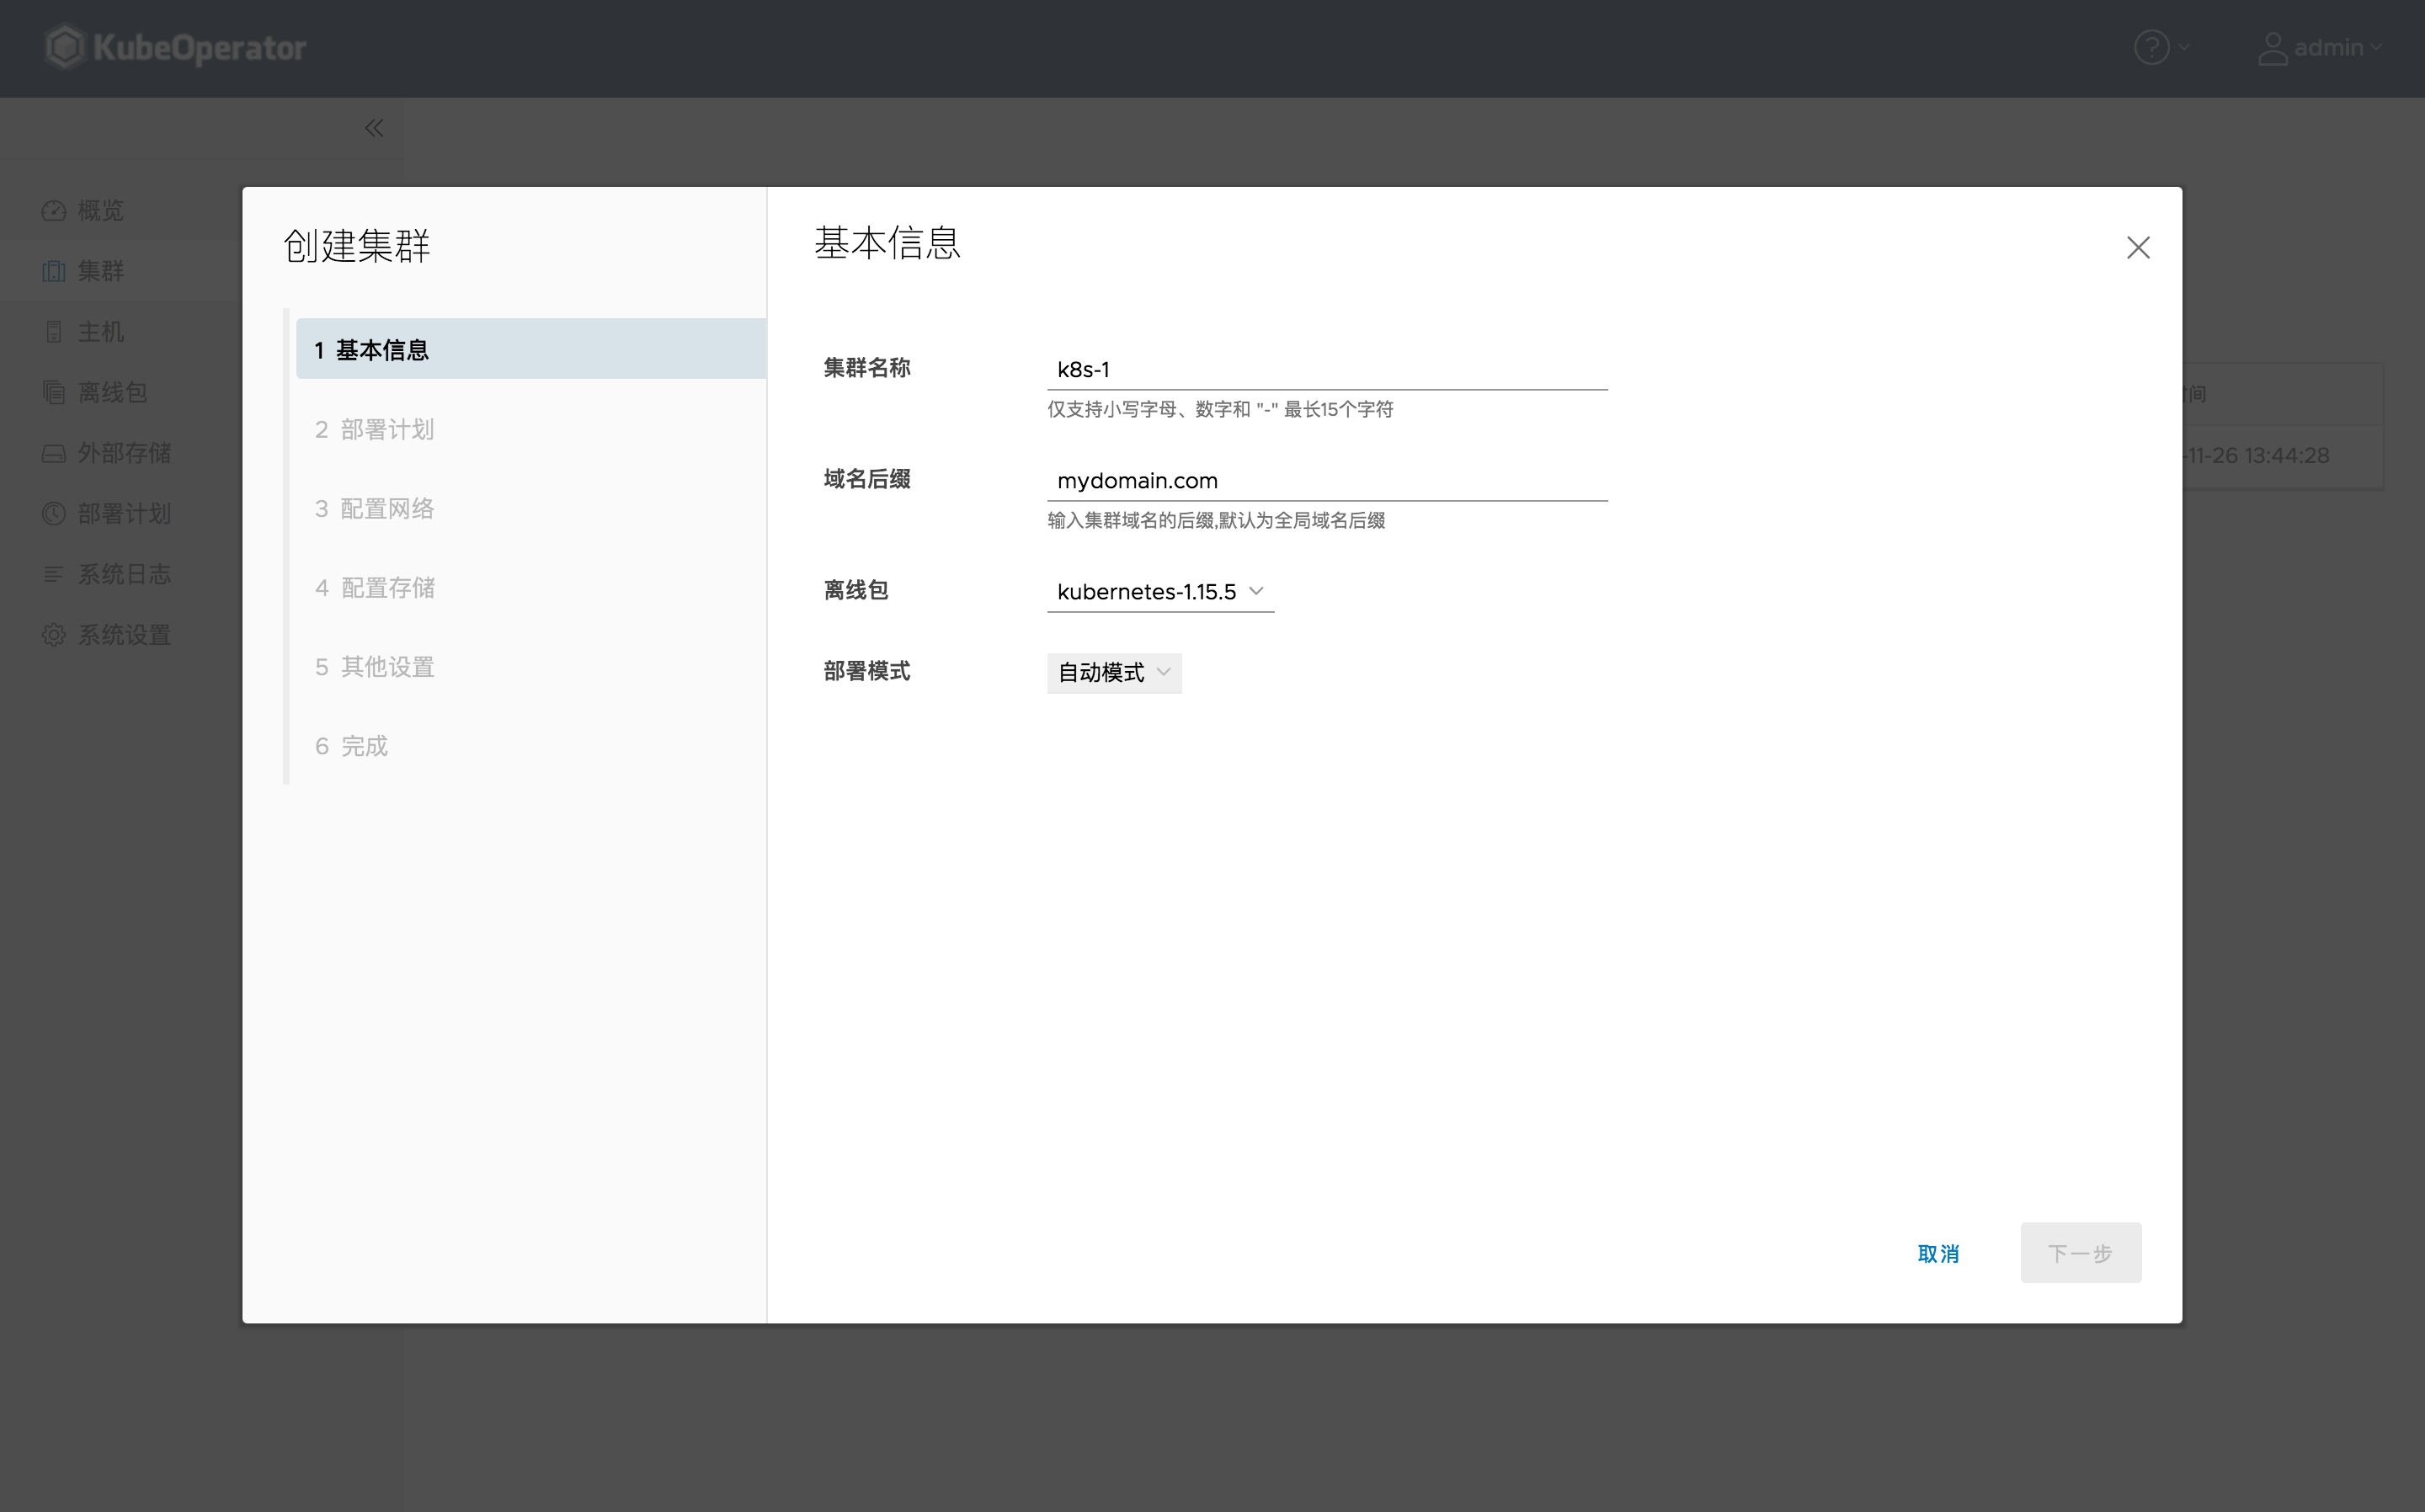Open 系统日志 in the sidebar menu

[x=124, y=574]
